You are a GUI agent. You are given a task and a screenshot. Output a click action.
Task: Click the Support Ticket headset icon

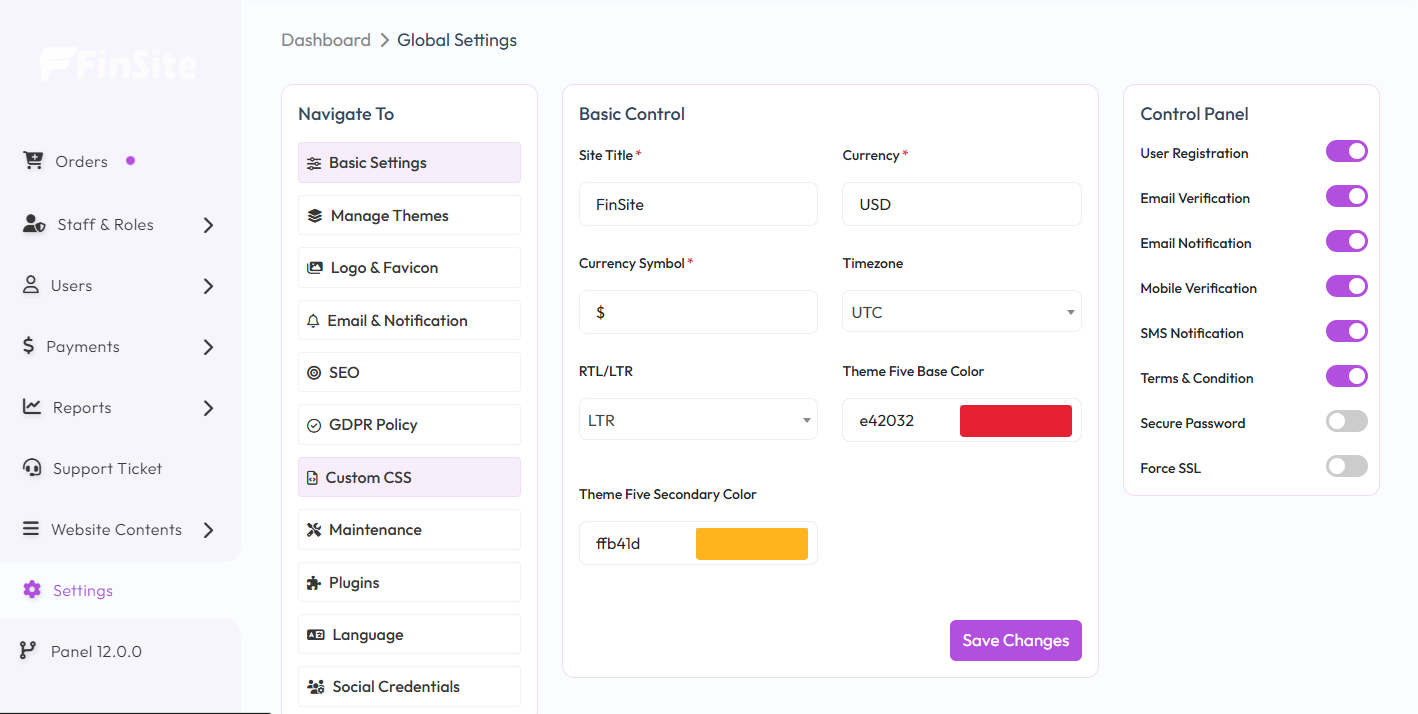click(32, 468)
